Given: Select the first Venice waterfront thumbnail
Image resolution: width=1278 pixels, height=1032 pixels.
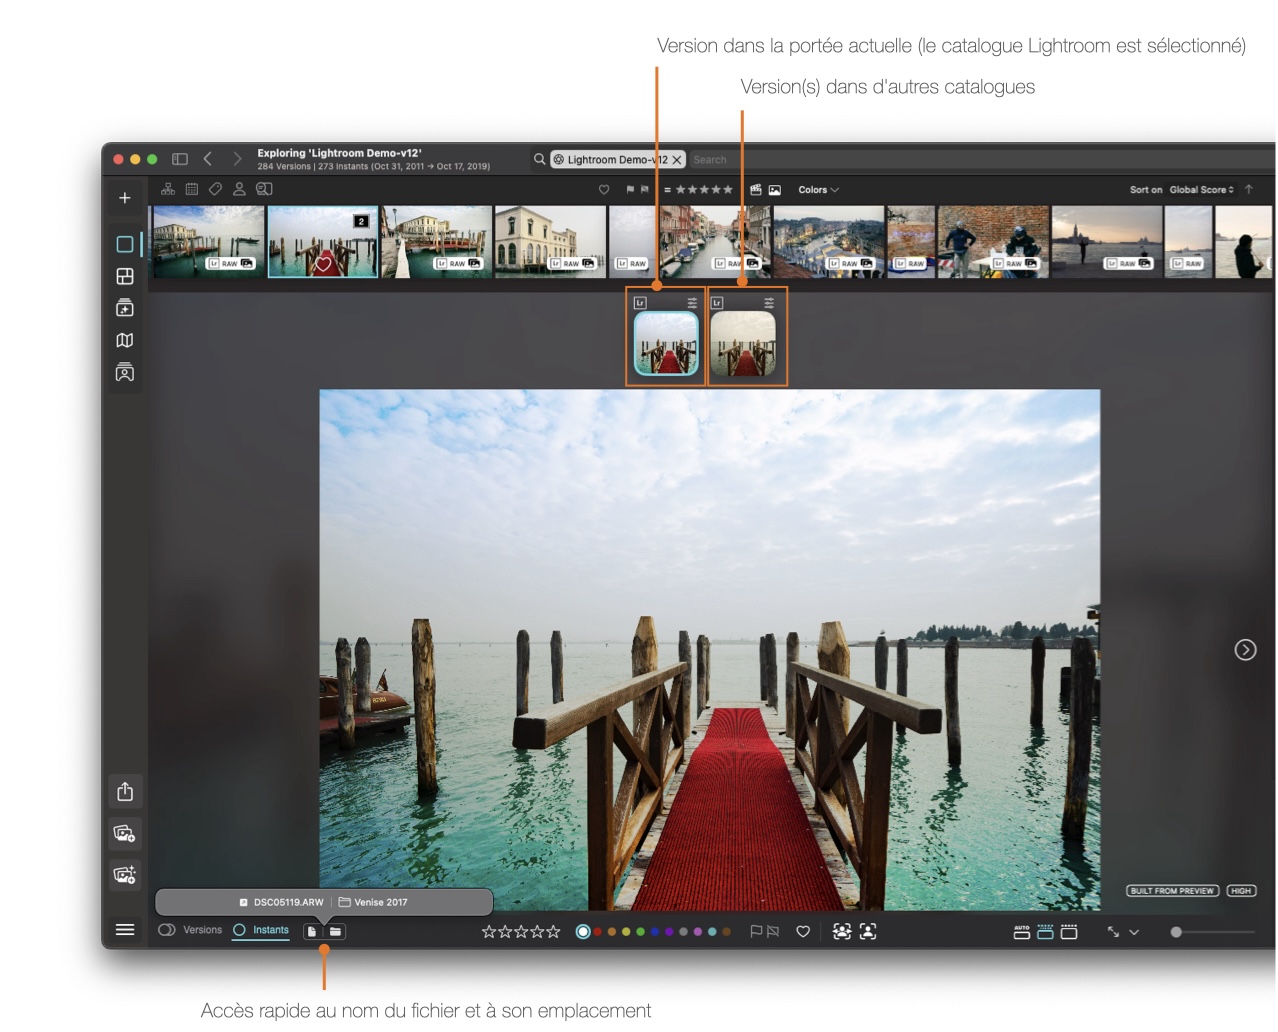Looking at the screenshot, I should (207, 241).
